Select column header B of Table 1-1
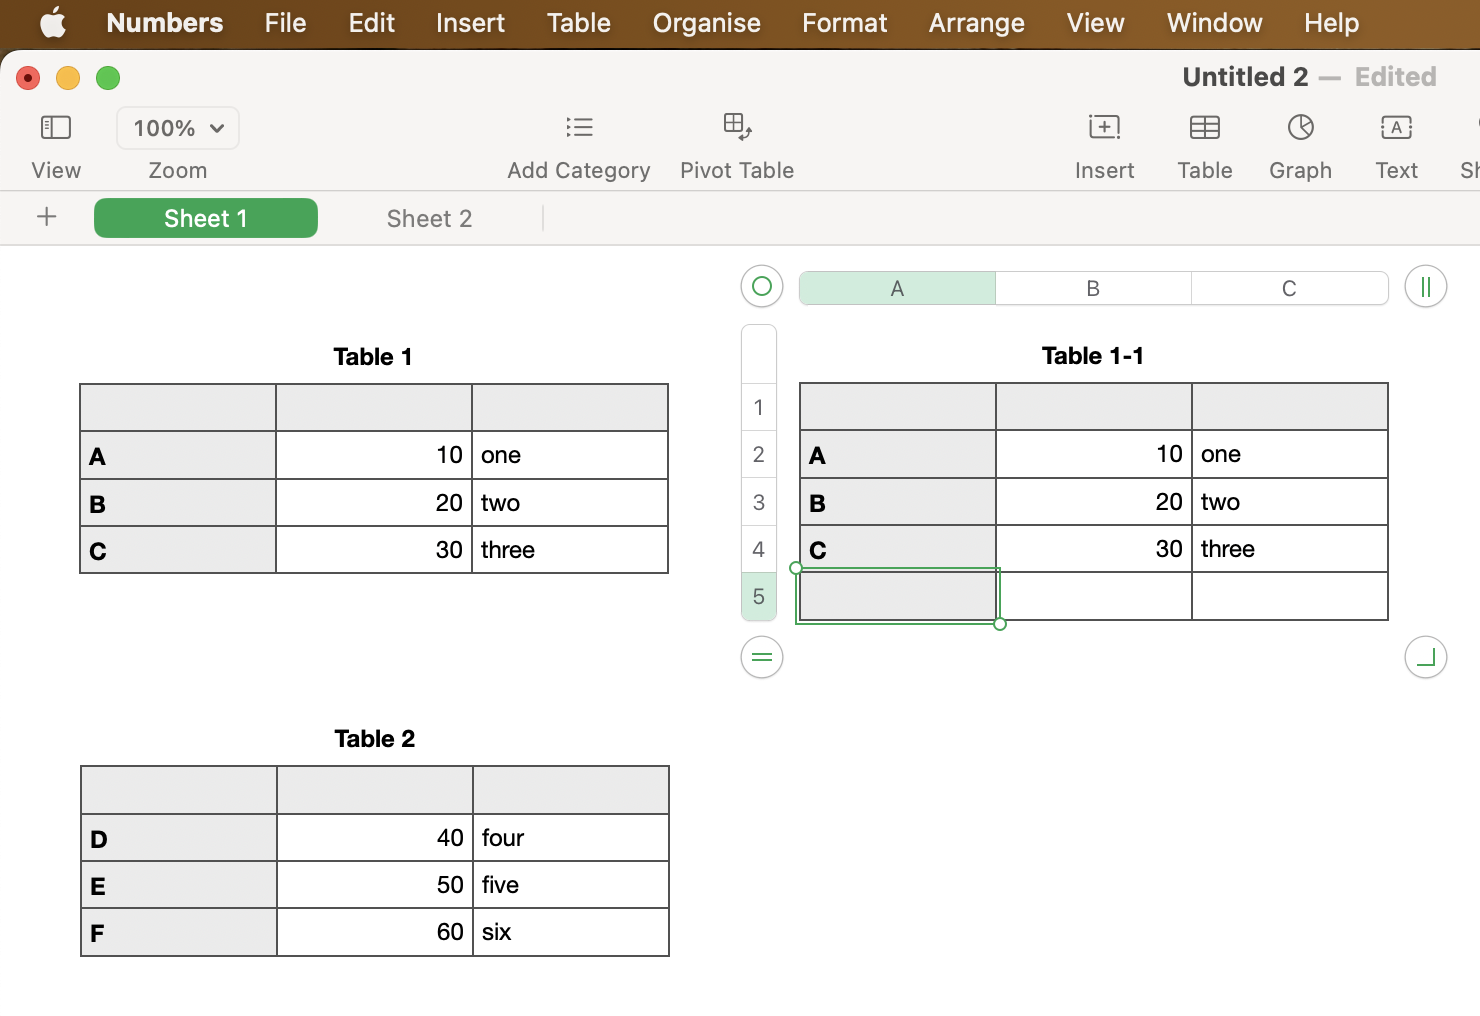 click(x=1092, y=288)
